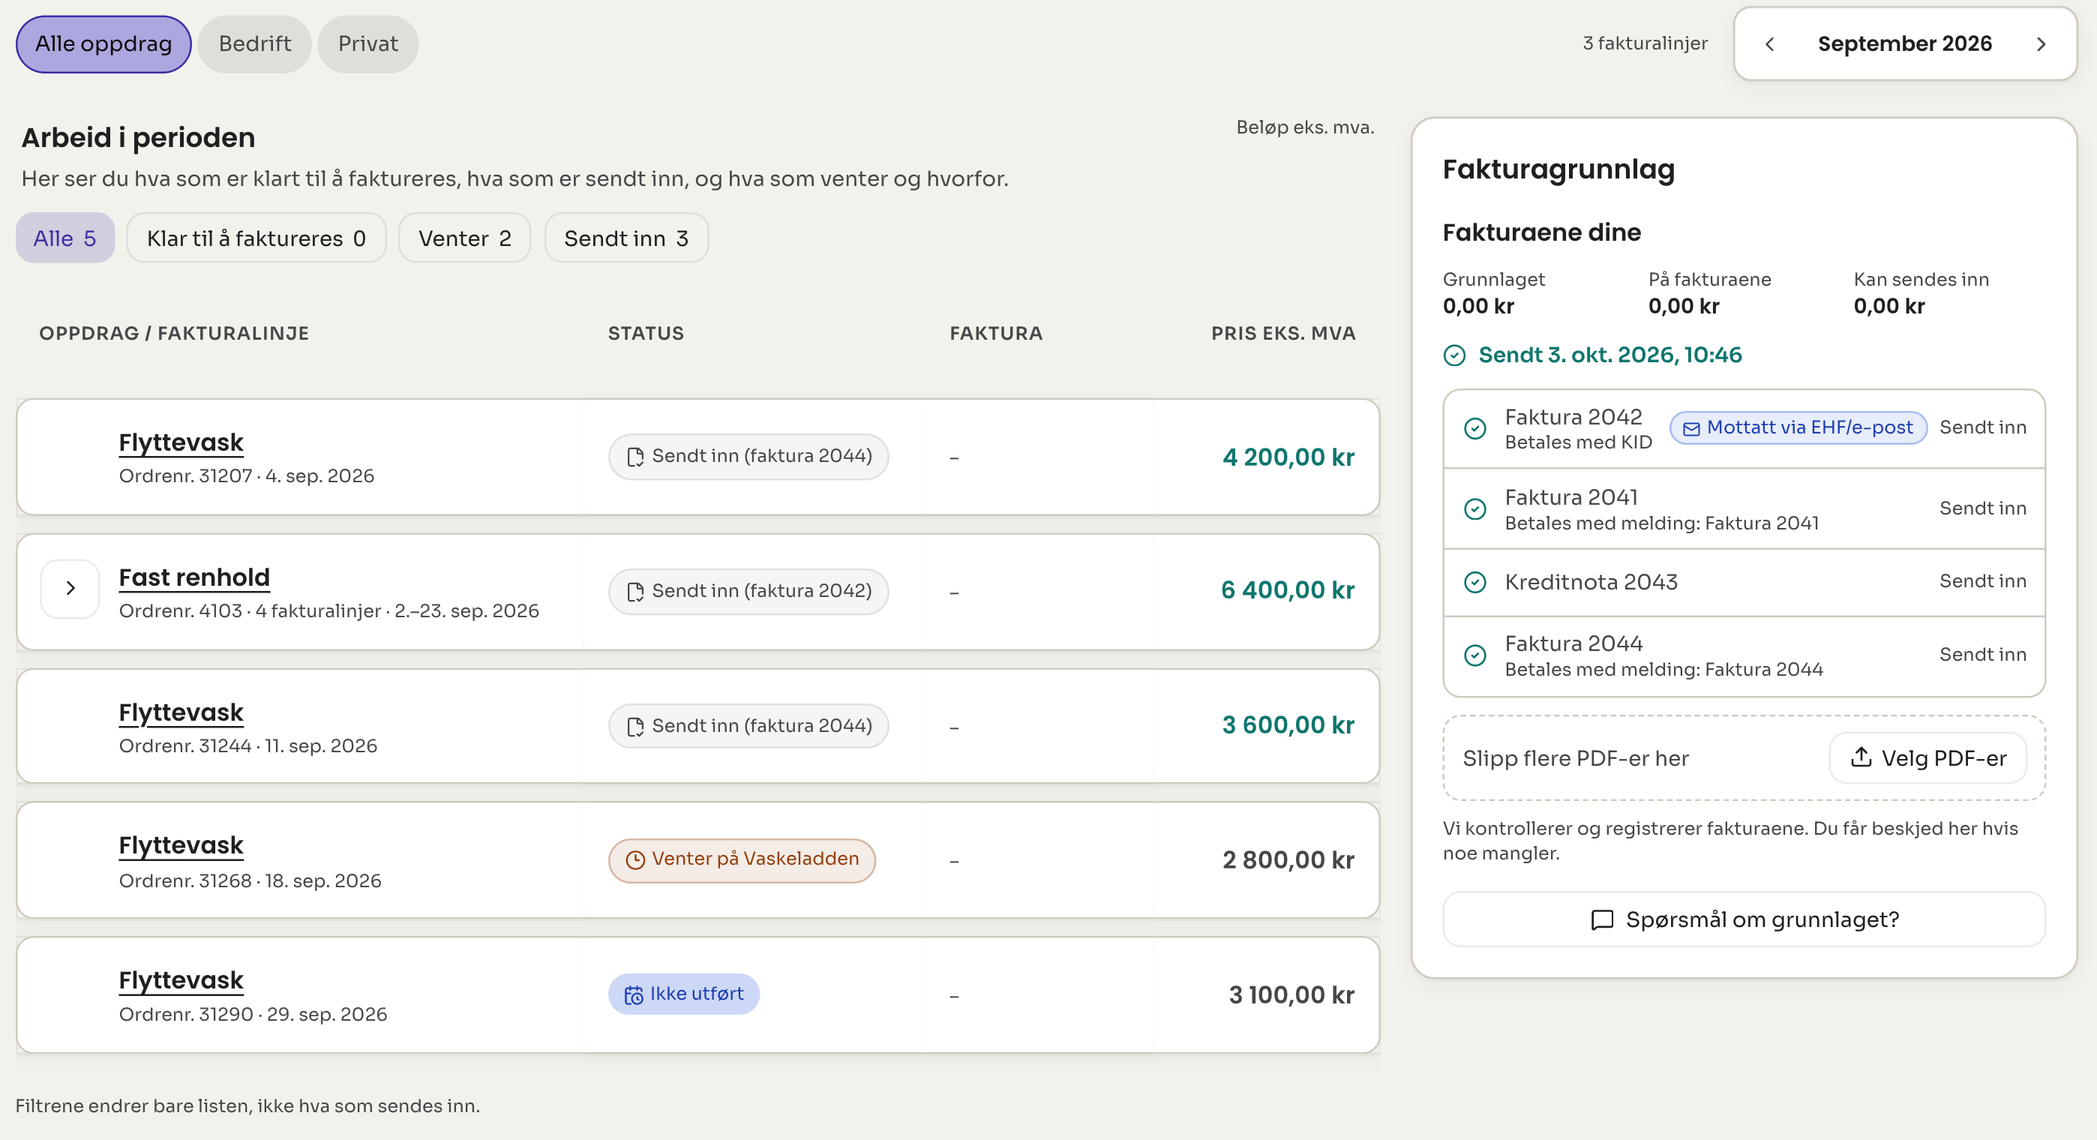Viewport: 2097px width, 1140px height.
Task: Open Flyttevask order 31290 link
Action: (x=181, y=980)
